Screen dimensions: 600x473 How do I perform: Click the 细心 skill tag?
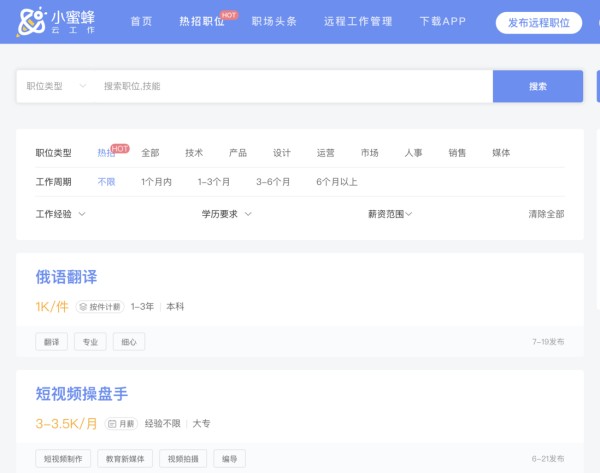click(129, 342)
